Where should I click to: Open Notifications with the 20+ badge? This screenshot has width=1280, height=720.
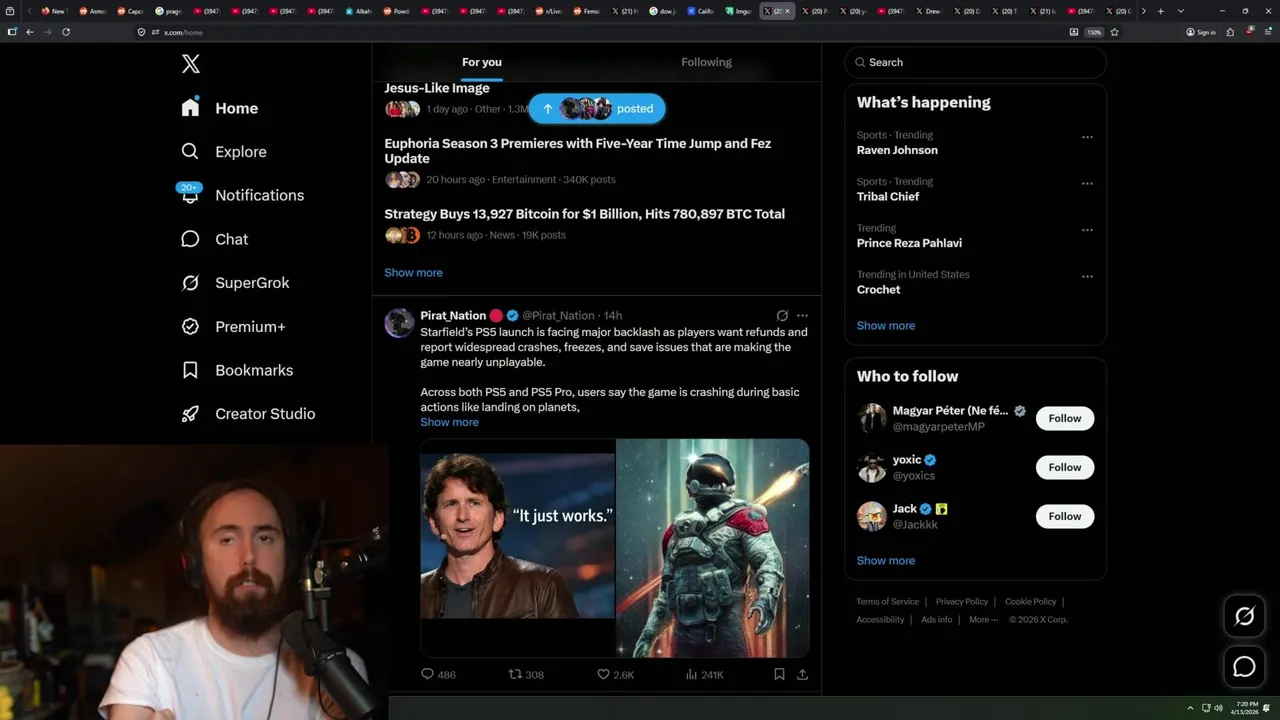(242, 195)
